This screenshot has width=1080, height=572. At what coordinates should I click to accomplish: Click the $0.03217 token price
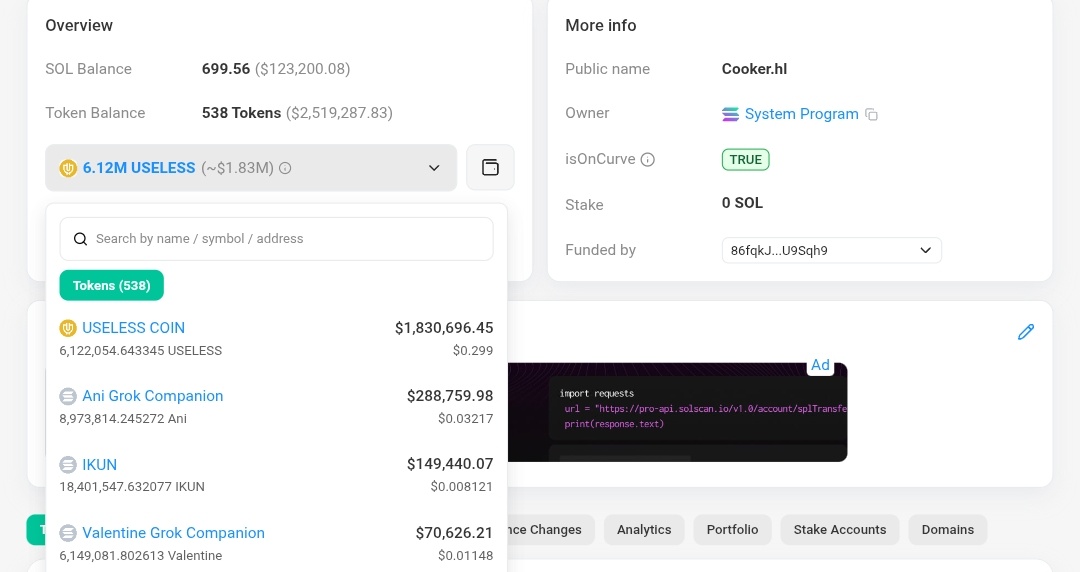[x=466, y=419]
